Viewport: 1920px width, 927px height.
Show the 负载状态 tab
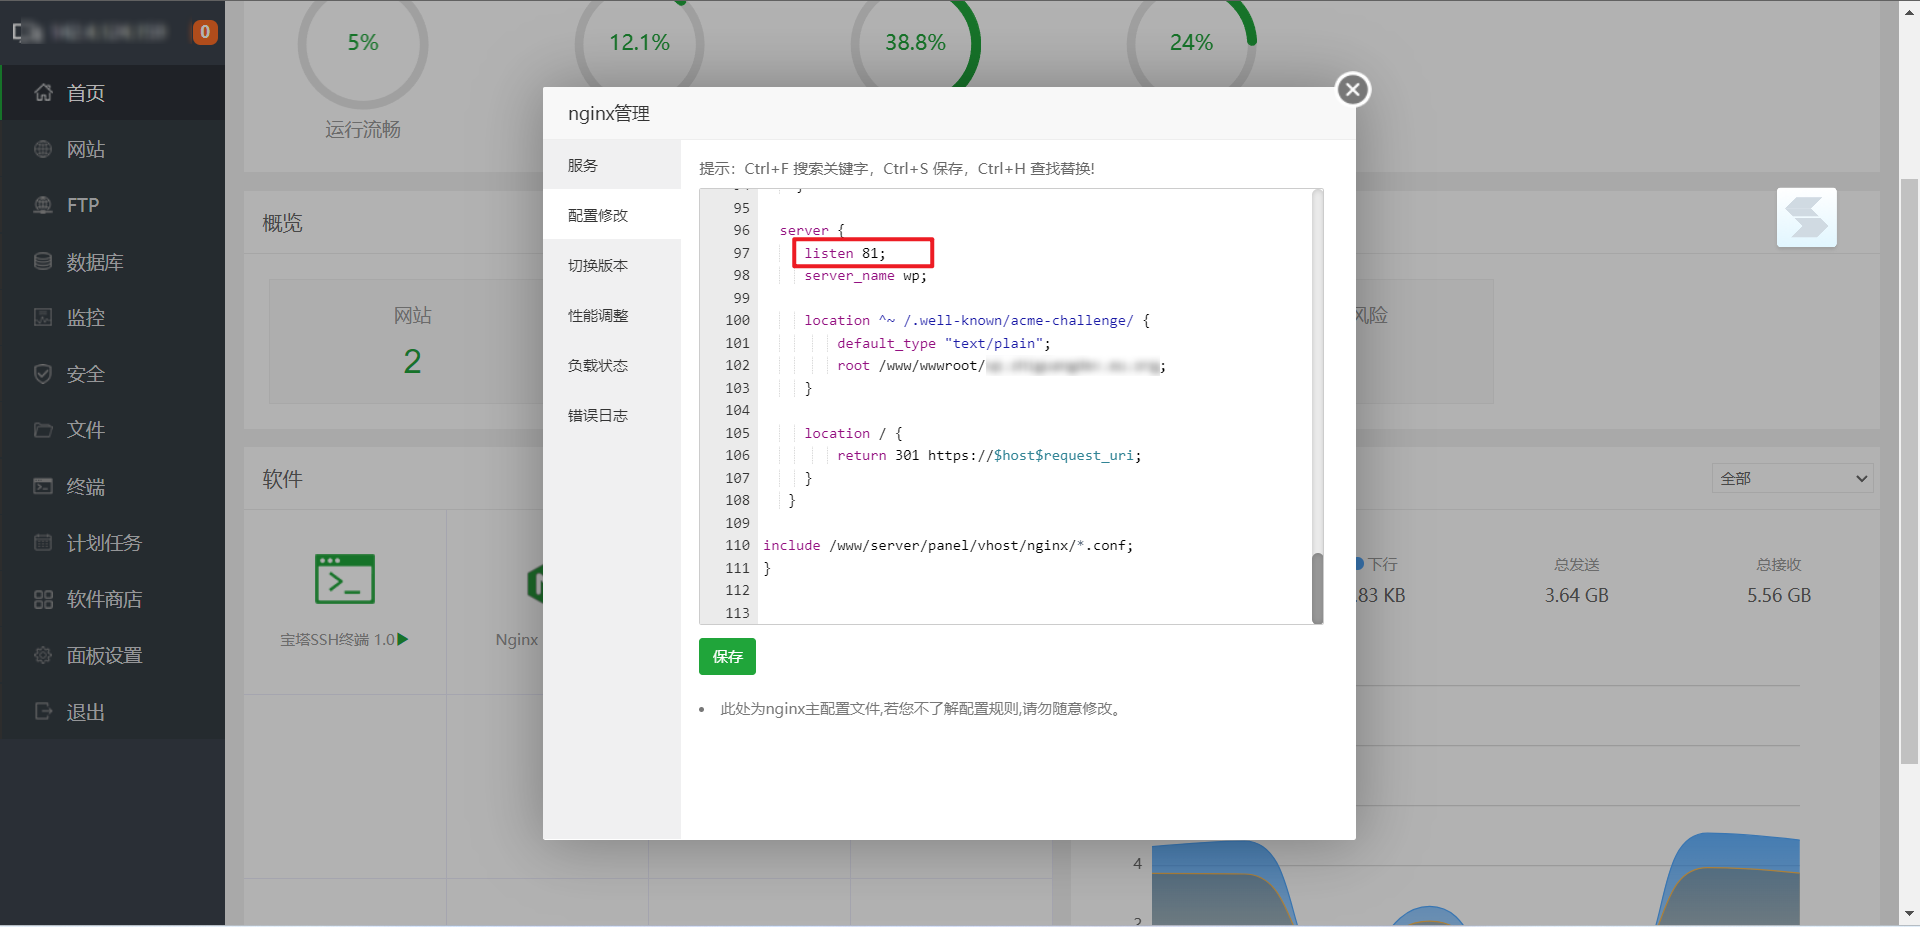click(612, 365)
